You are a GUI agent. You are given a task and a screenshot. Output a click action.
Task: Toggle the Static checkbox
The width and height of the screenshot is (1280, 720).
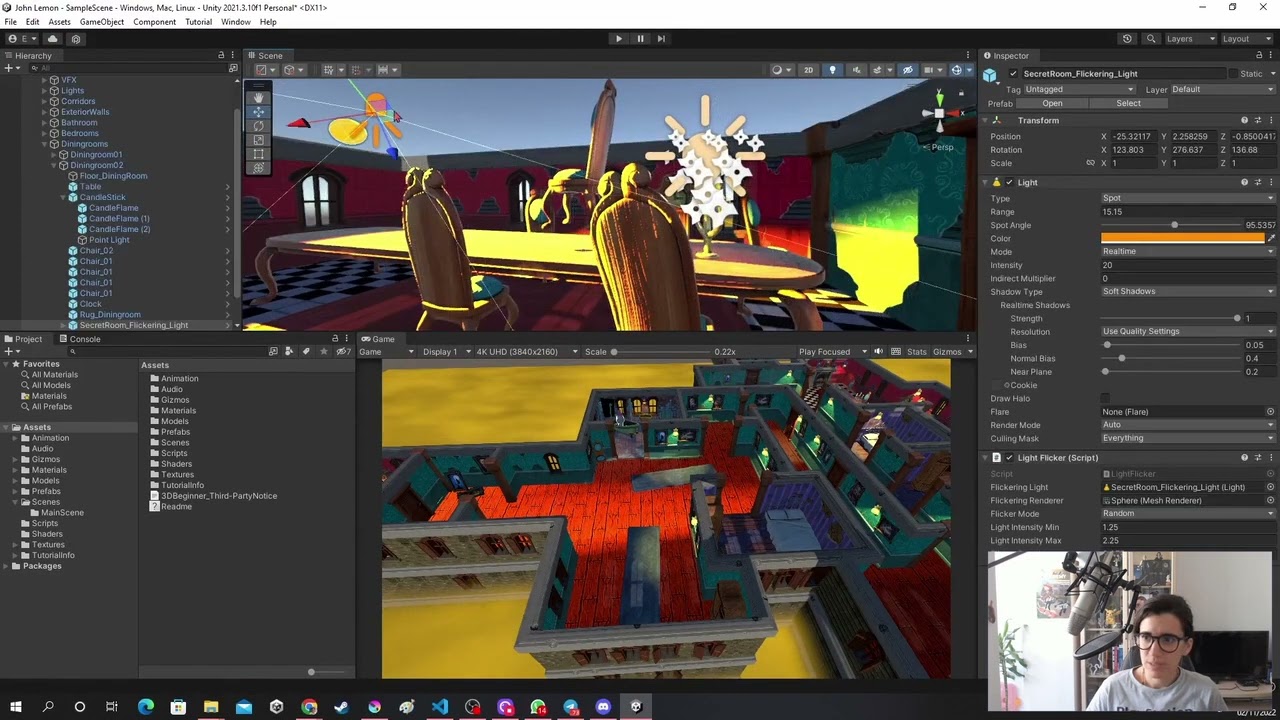(1232, 74)
